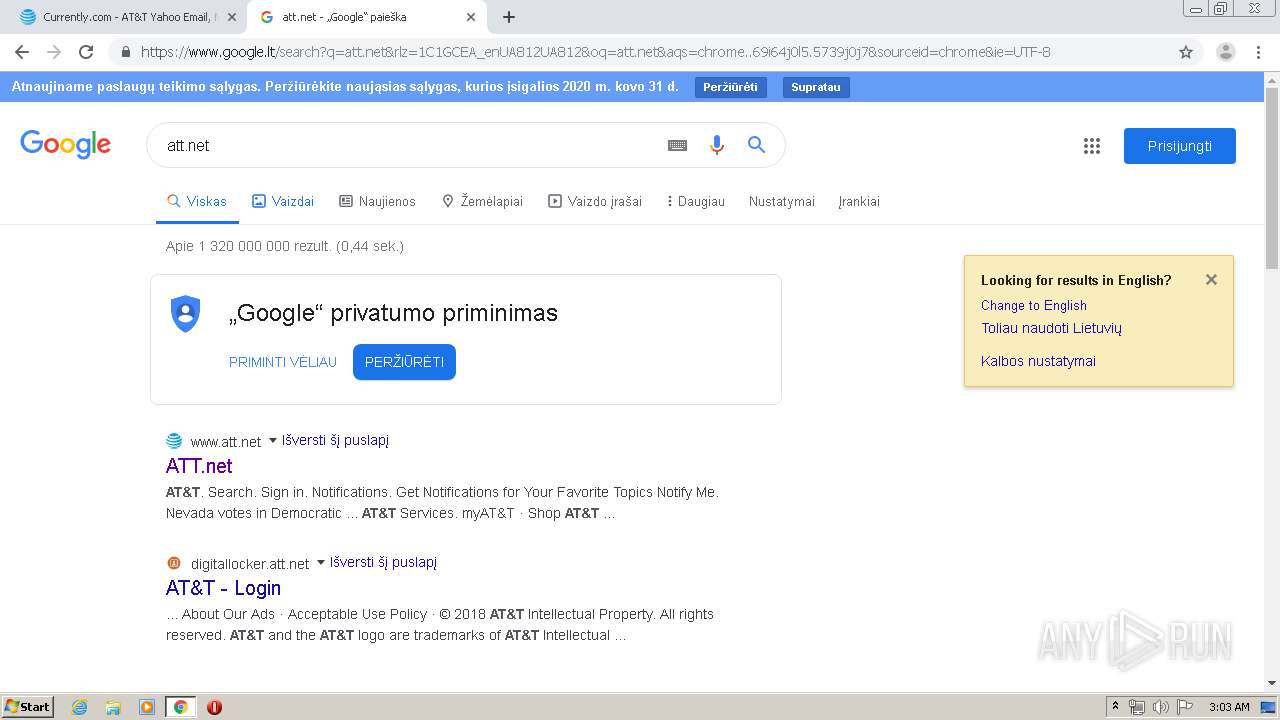Click the blue search magnifier button
Screen dimensions: 1280x720
point(757,145)
